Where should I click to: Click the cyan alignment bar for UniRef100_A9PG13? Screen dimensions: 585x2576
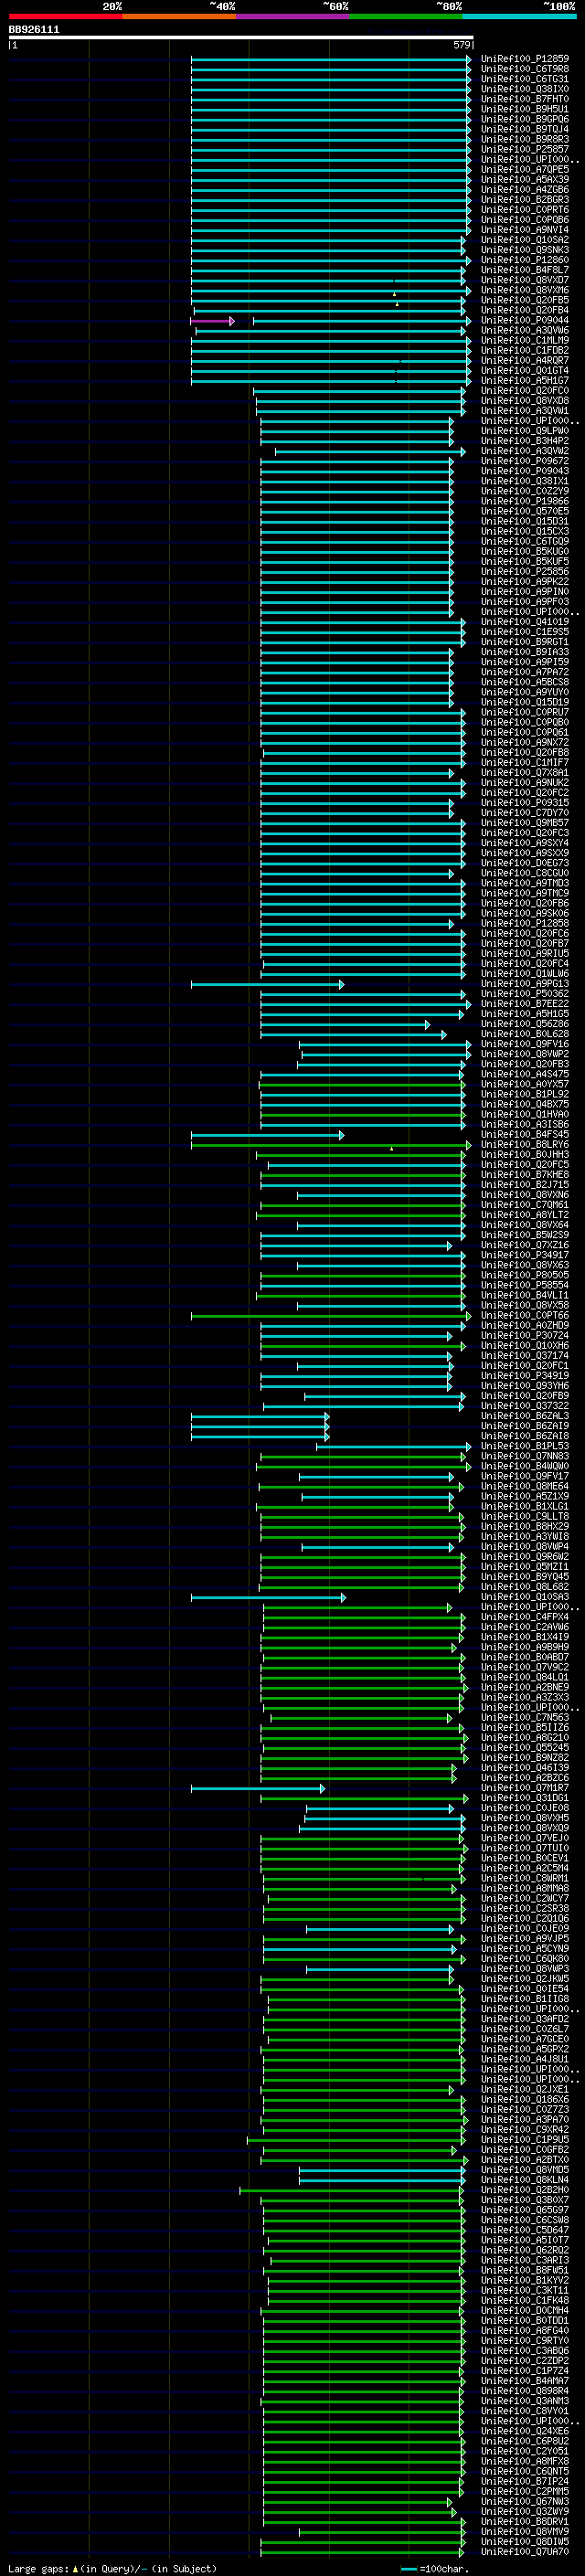[x=267, y=985]
